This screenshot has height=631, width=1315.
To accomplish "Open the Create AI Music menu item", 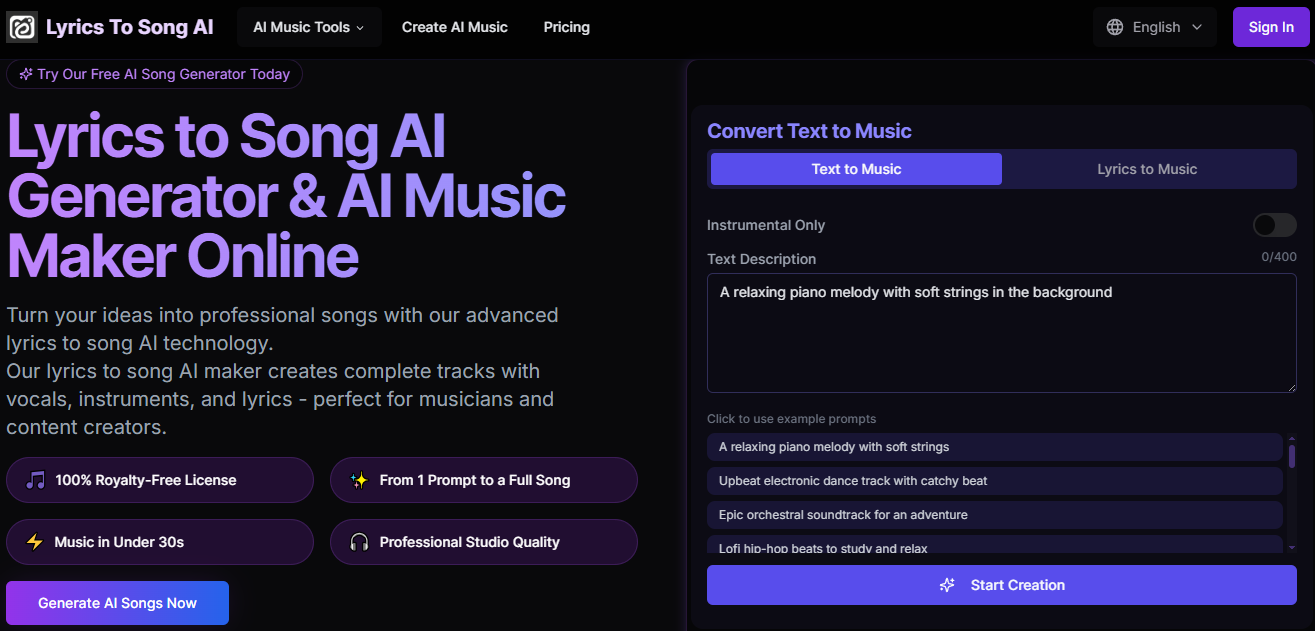I will click(x=455, y=27).
